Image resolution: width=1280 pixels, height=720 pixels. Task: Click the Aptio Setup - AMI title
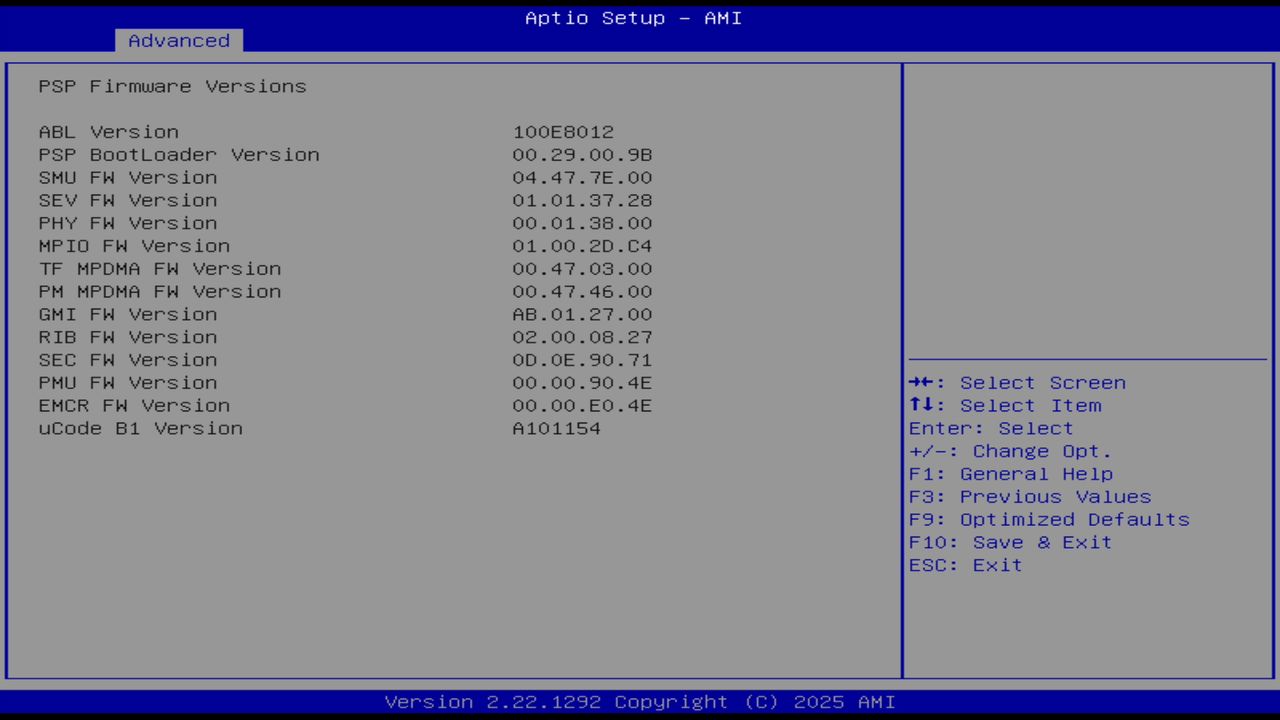tap(634, 18)
